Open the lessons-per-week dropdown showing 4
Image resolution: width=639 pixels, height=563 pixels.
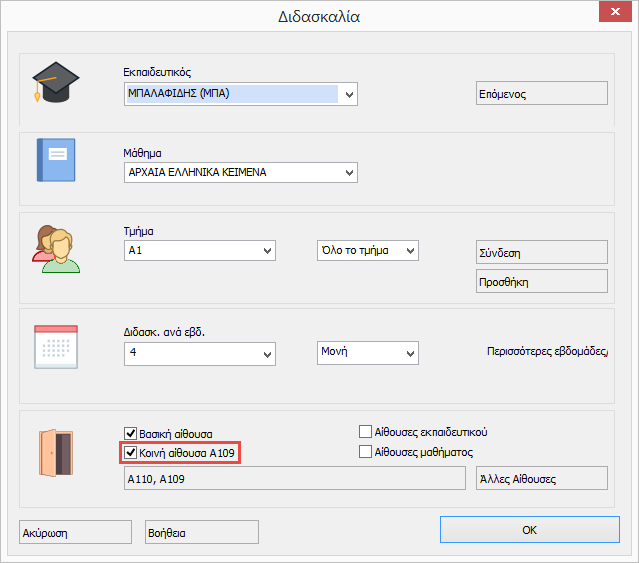coord(266,354)
